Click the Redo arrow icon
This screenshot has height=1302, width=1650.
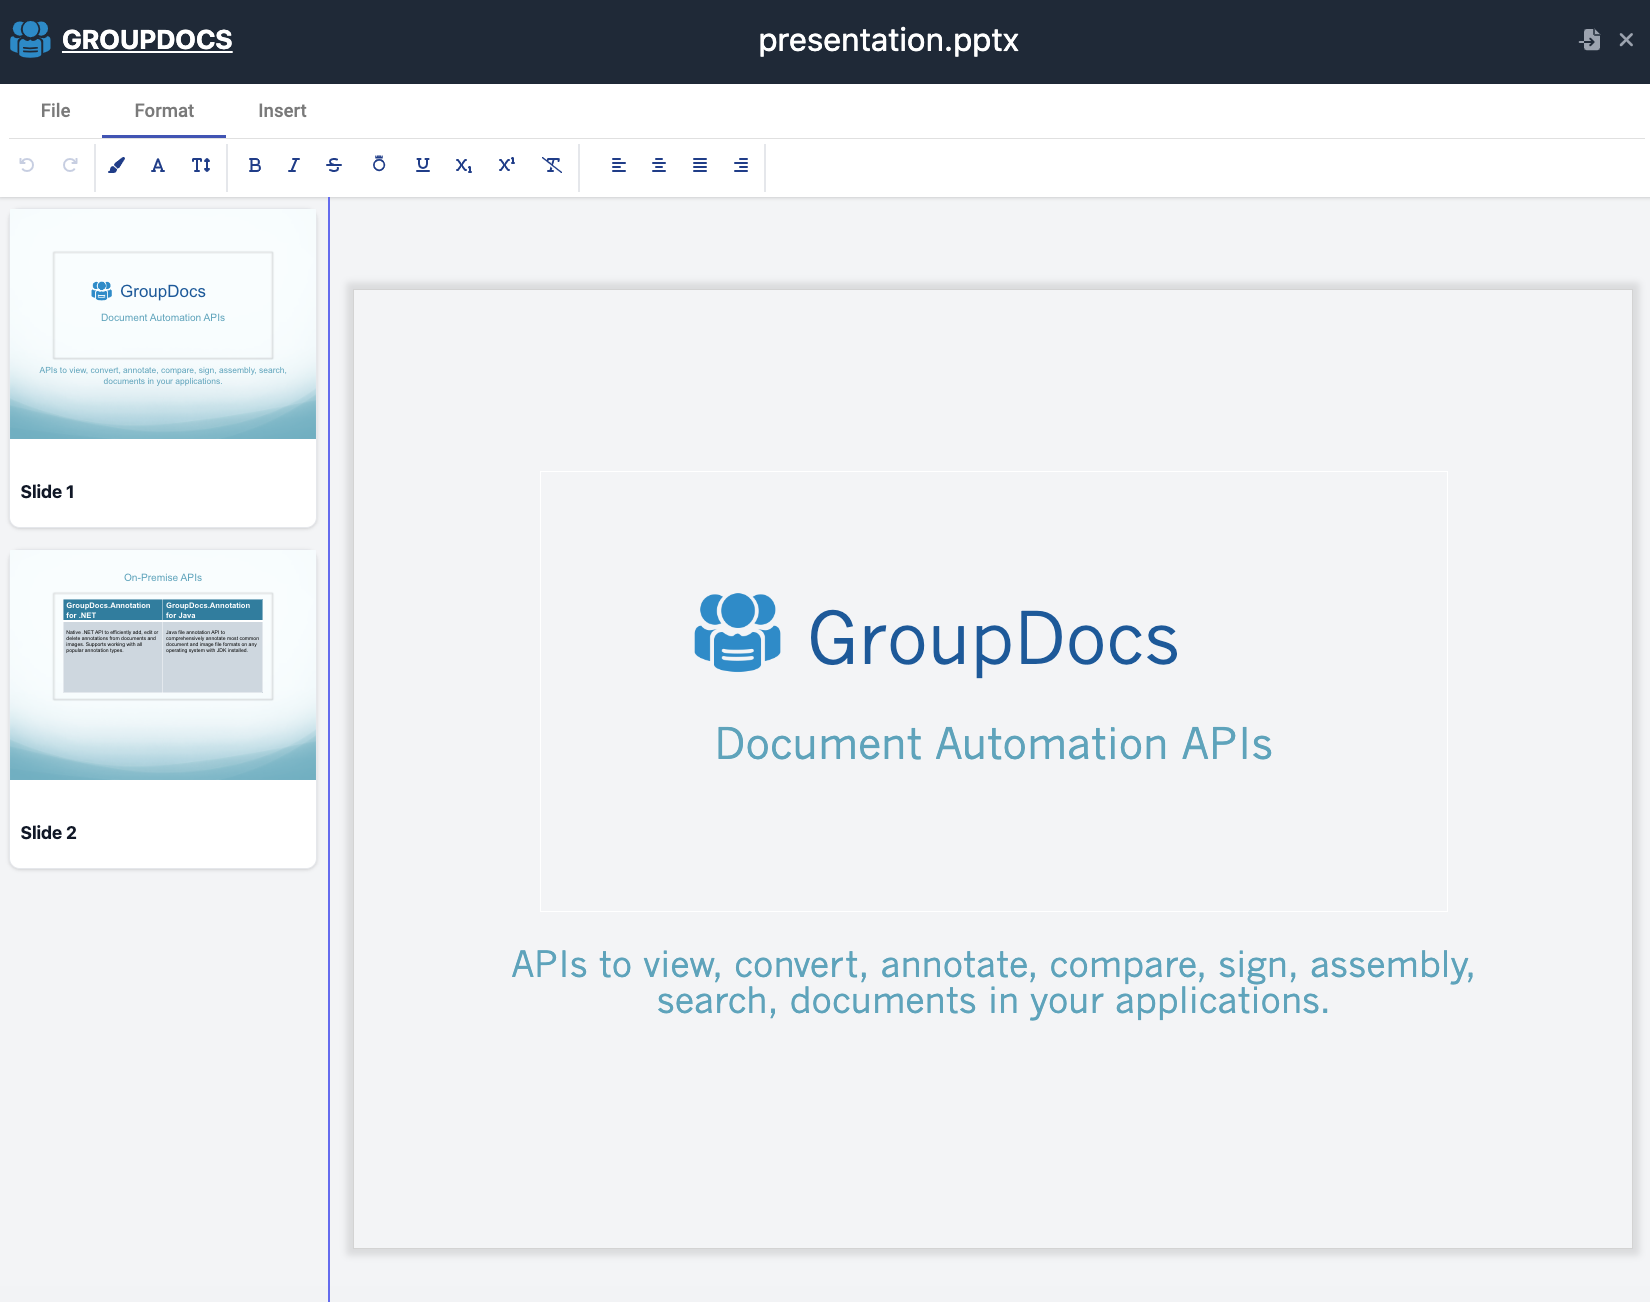(70, 165)
